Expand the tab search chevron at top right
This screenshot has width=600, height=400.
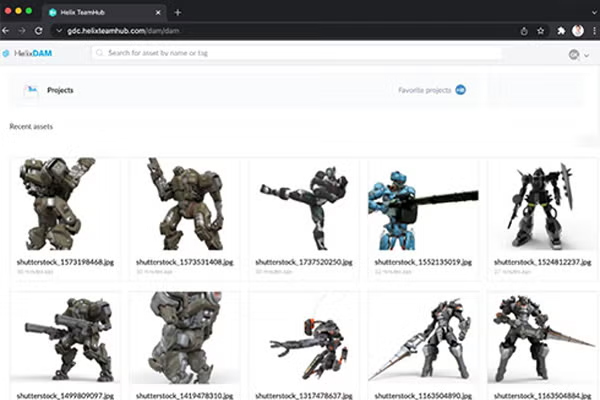tap(594, 12)
